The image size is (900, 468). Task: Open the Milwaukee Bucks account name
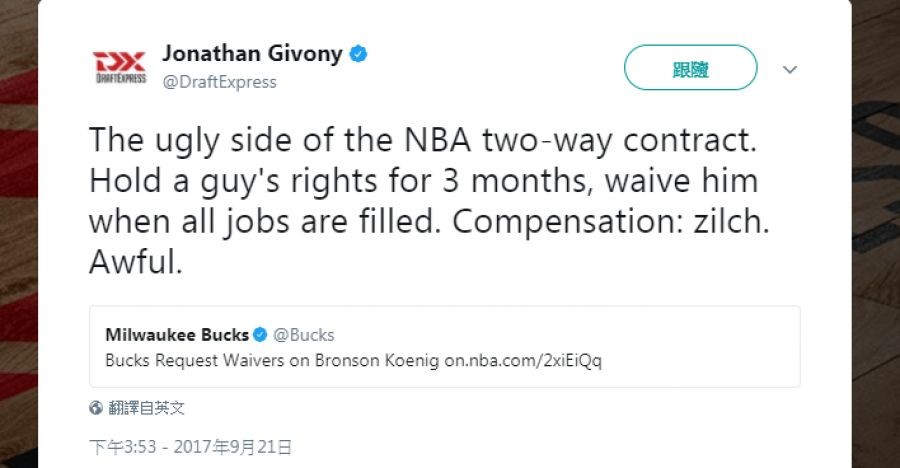(x=178, y=335)
